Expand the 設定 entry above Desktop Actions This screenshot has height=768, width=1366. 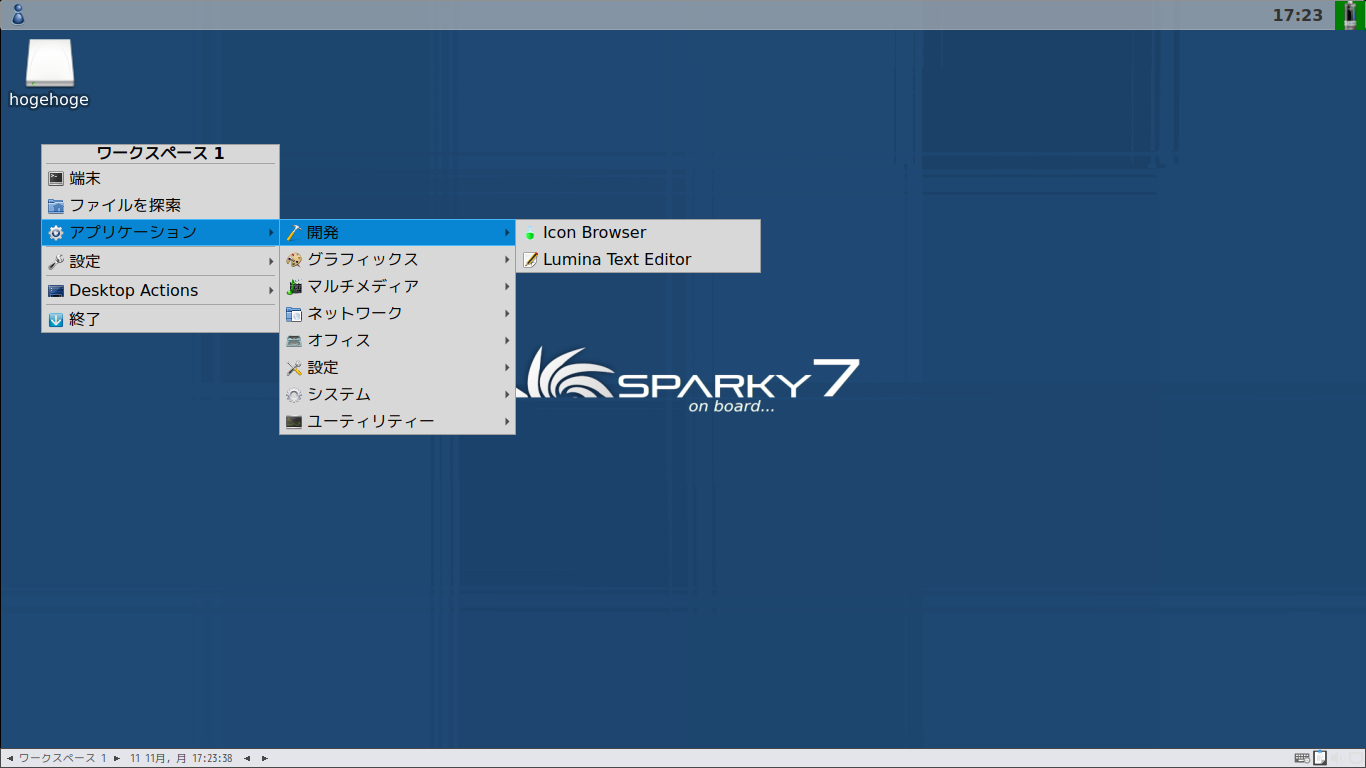(x=160, y=261)
